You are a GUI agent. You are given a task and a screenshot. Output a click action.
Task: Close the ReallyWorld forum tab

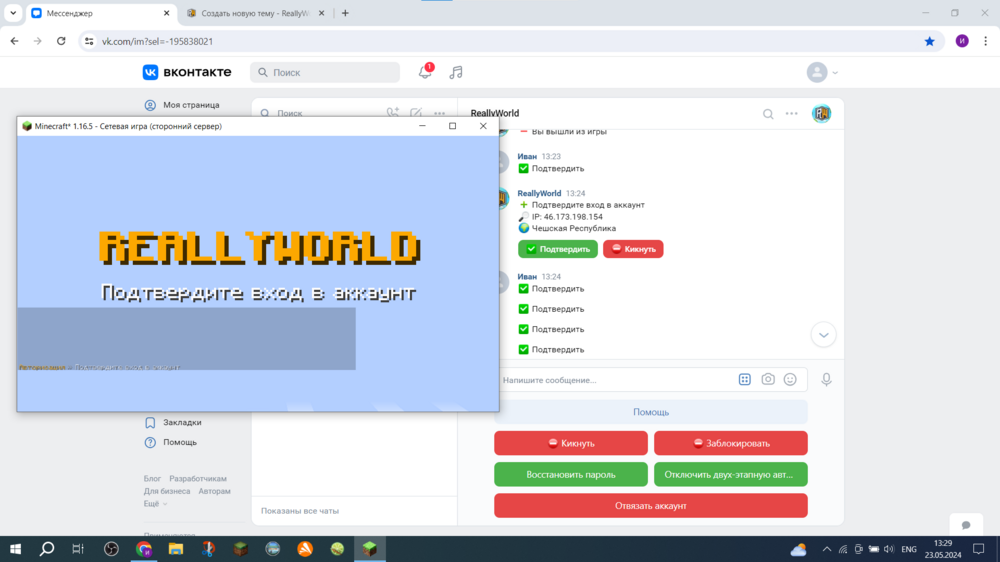click(x=321, y=13)
